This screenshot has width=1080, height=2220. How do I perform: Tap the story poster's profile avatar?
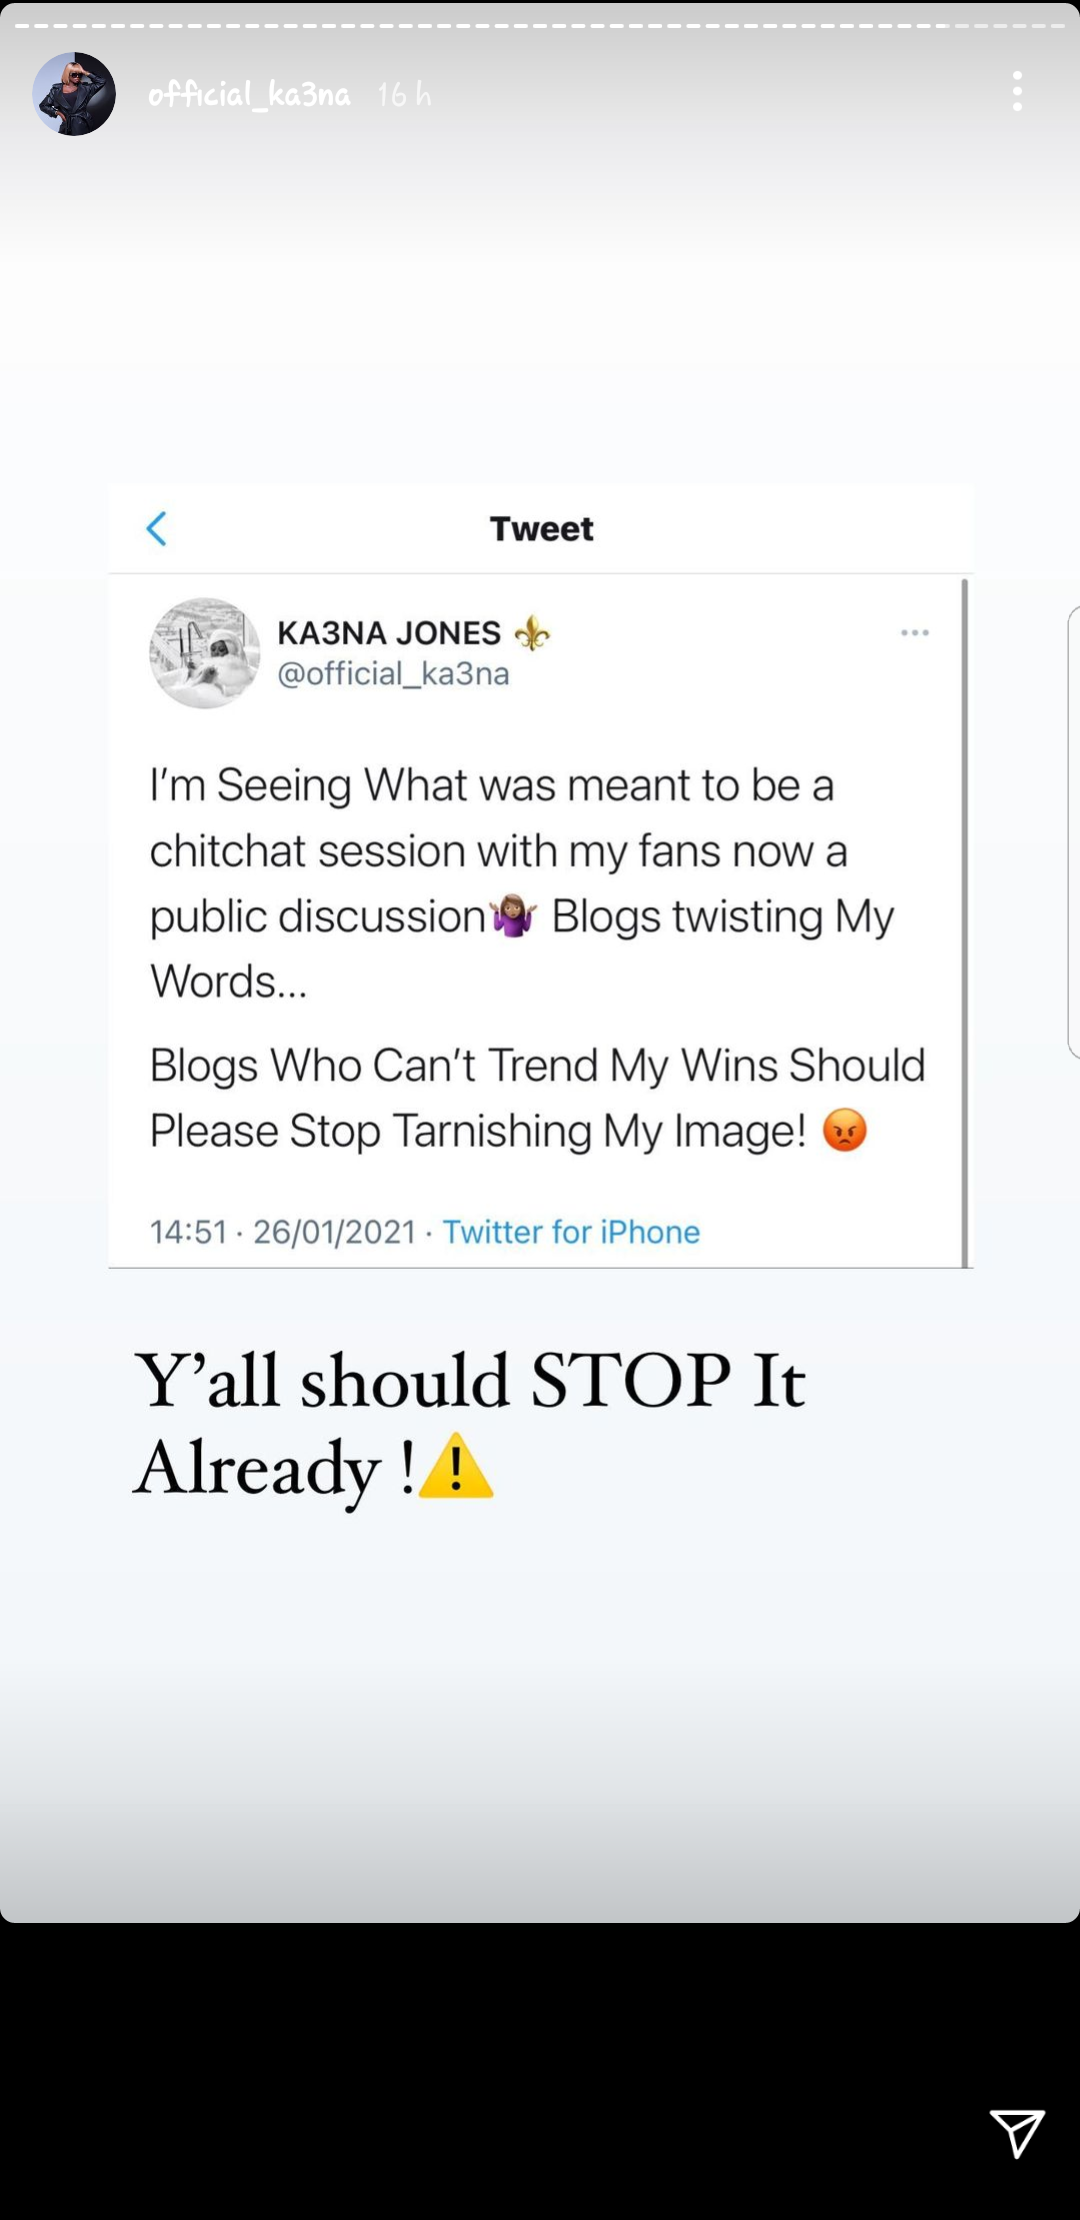pyautogui.click(x=74, y=94)
